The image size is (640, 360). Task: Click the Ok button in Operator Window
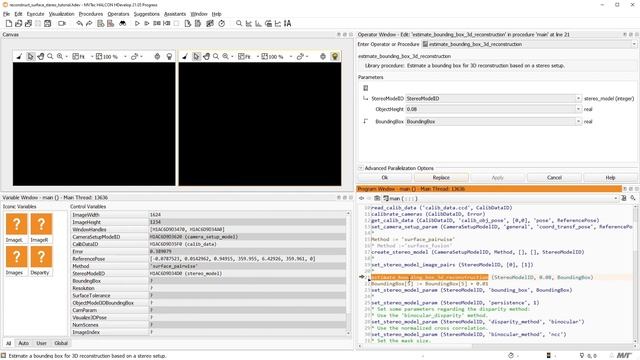(385, 178)
